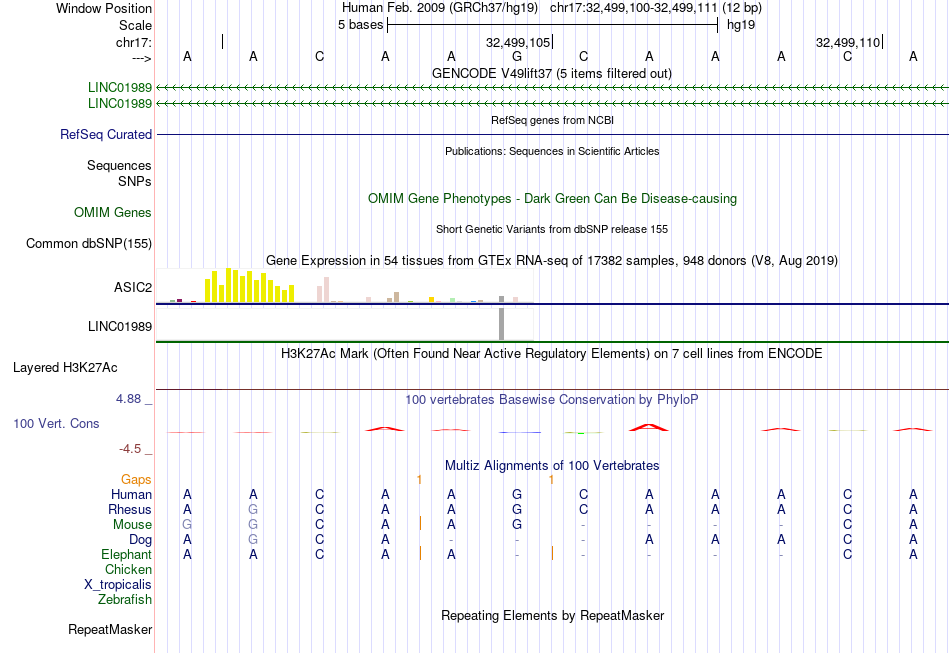The height and width of the screenshot is (653, 950).
Task: Select the Scale label on the left
Action: tap(135, 25)
